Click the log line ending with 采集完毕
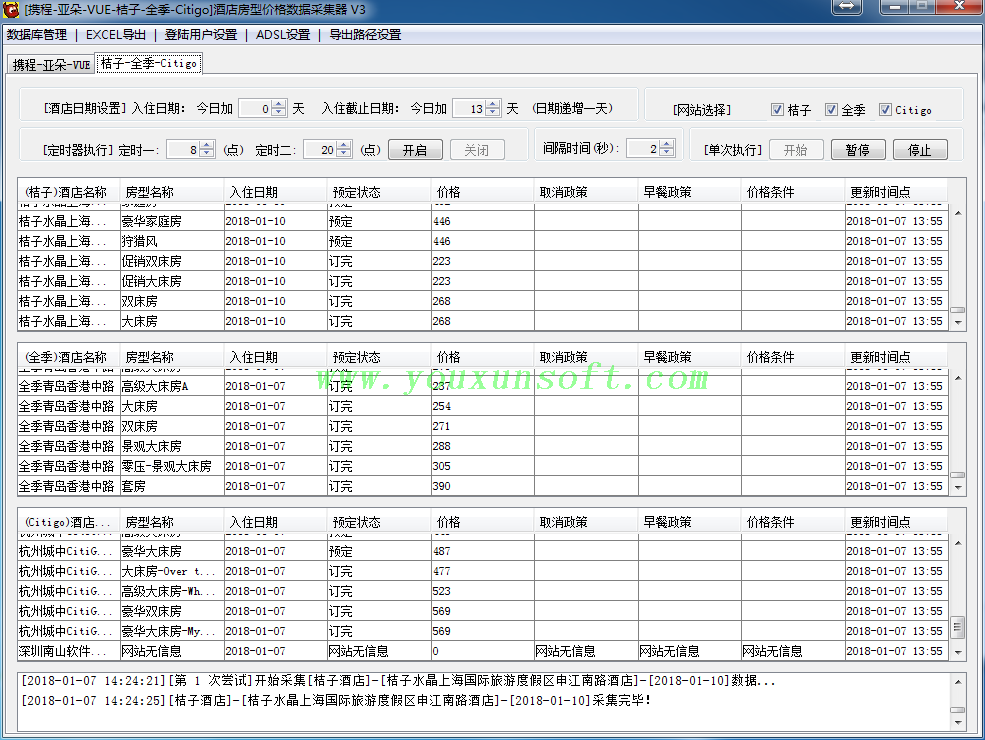The height and width of the screenshot is (740, 985). (337, 700)
